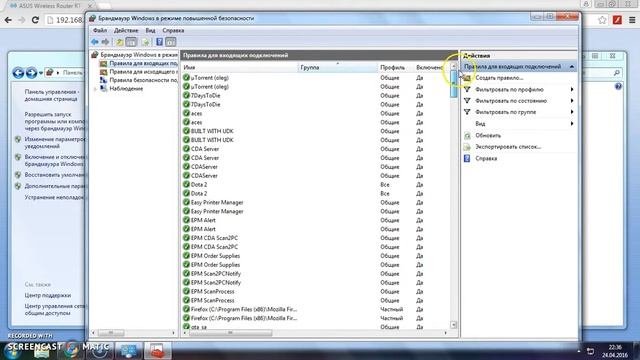Viewport: 640px width, 360px height.
Task: Open the Windows Start button
Action: point(11,350)
